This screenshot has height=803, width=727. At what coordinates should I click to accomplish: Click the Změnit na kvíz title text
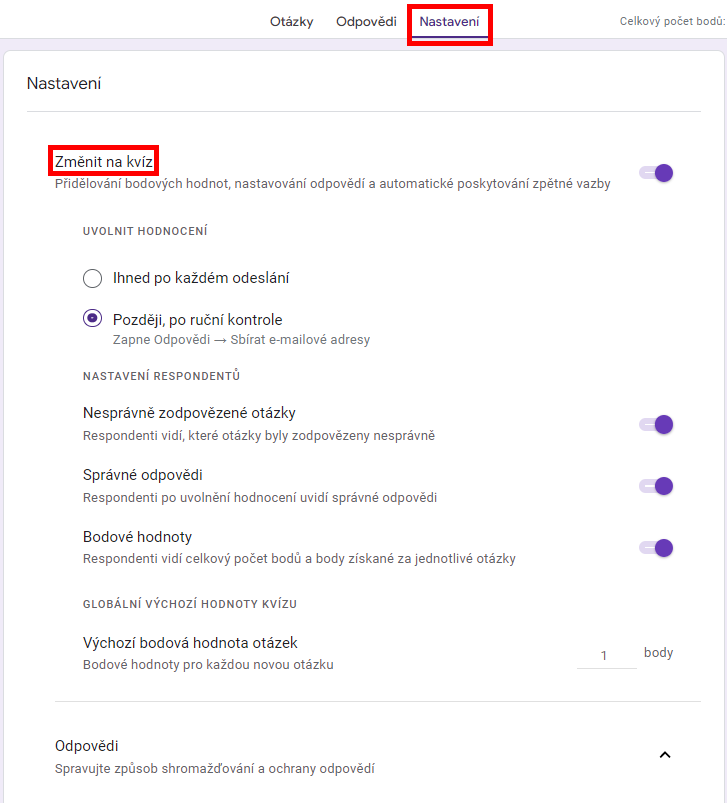[105, 161]
